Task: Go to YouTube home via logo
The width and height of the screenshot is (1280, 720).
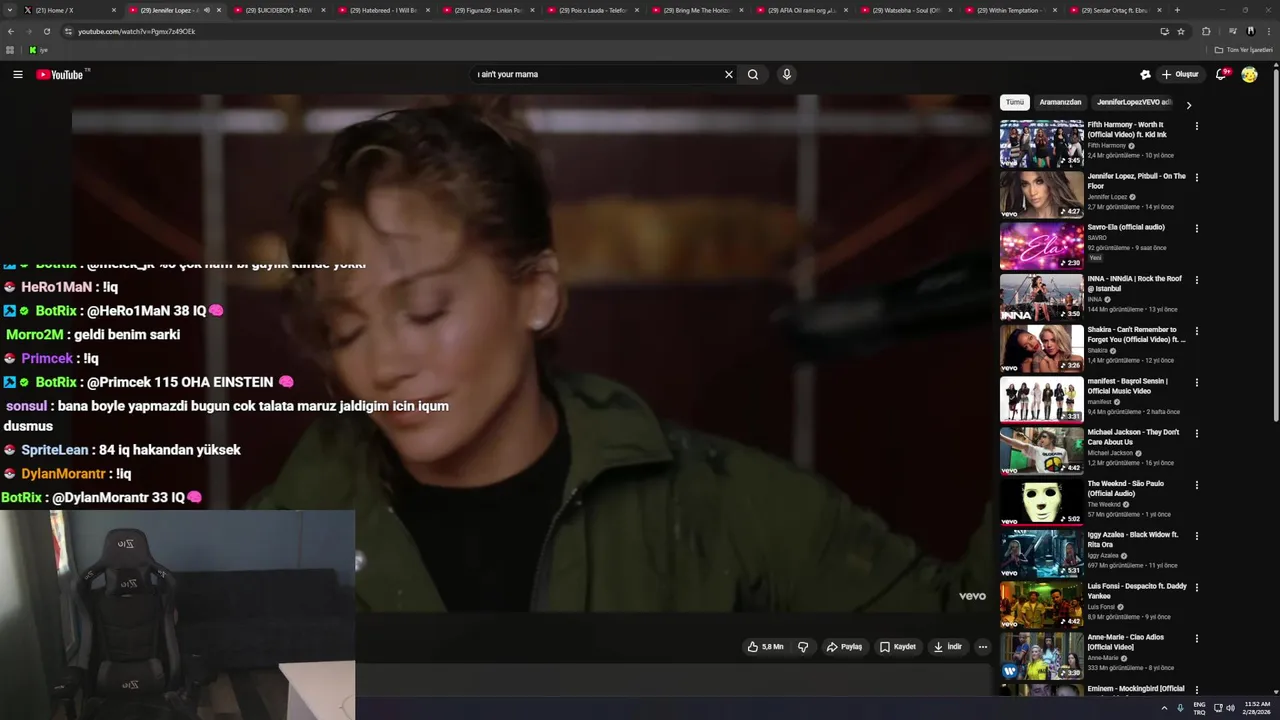Action: coord(62,74)
